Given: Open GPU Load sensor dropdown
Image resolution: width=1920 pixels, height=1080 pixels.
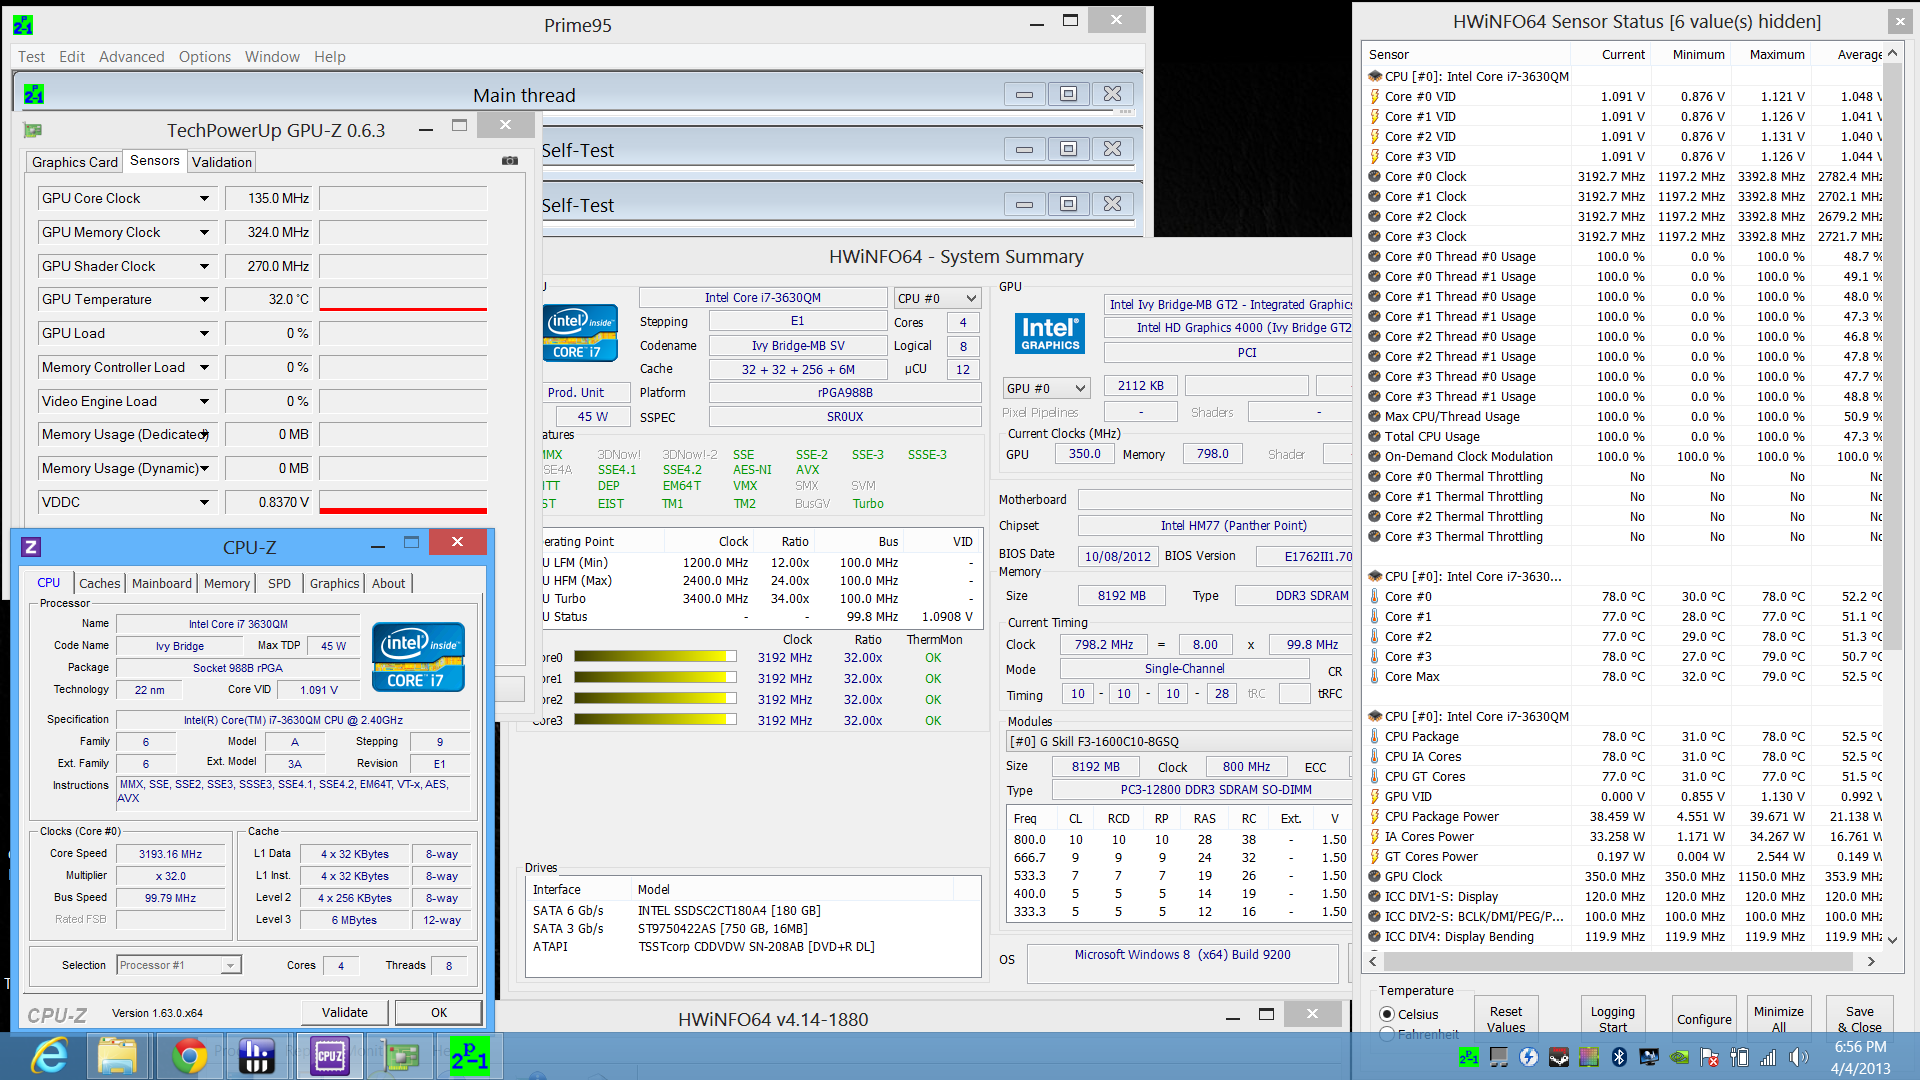Looking at the screenshot, I should [x=204, y=333].
